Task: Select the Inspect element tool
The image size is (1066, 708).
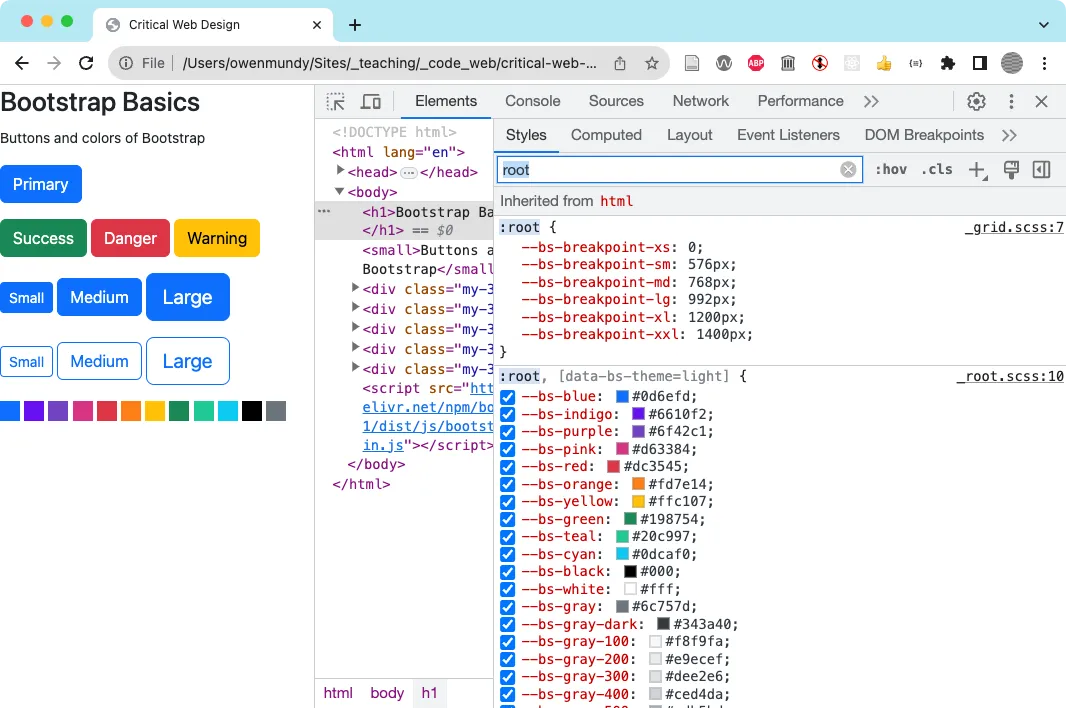Action: tap(336, 101)
